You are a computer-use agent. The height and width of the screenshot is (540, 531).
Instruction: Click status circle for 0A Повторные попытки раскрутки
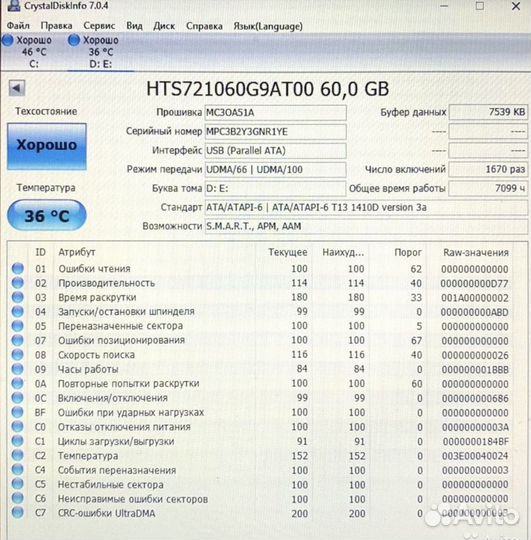18,383
